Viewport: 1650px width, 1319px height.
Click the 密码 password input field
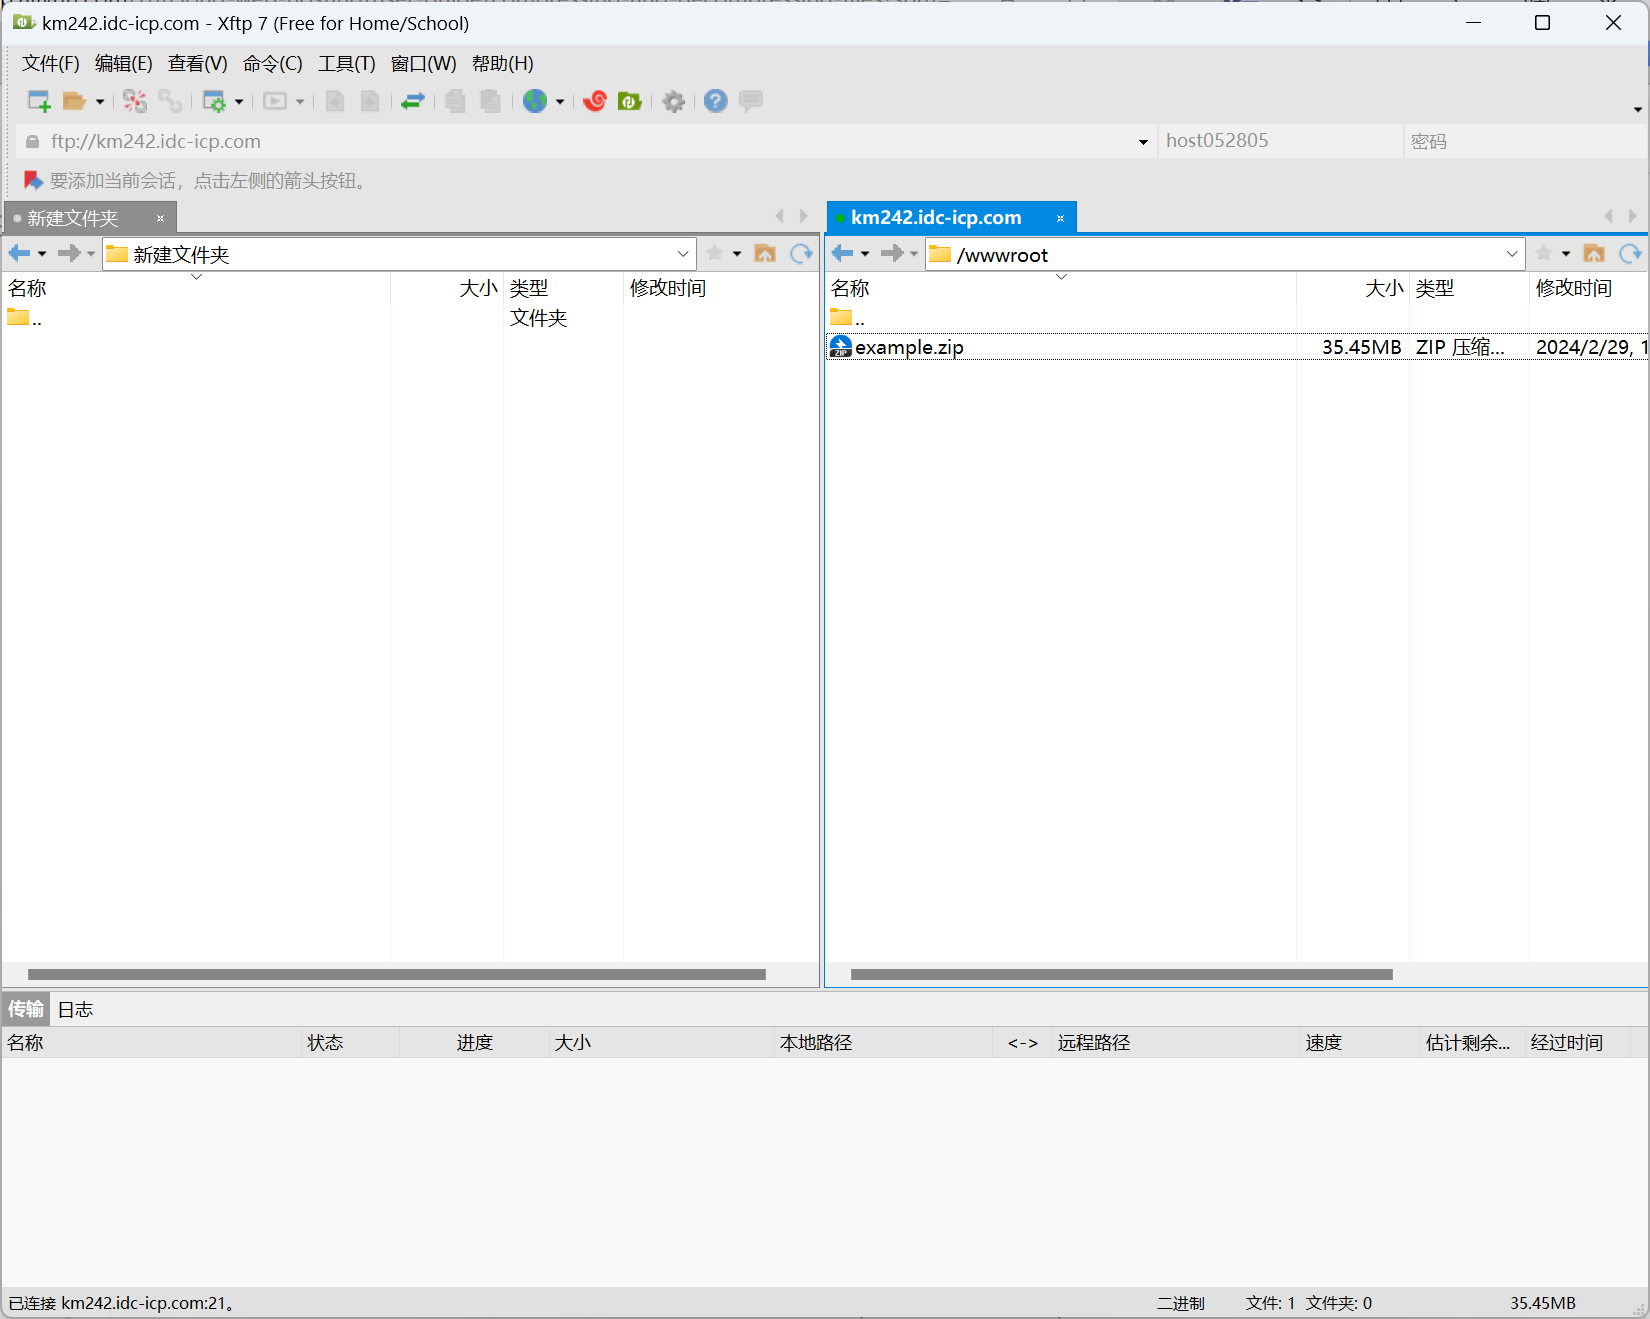(x=1523, y=142)
